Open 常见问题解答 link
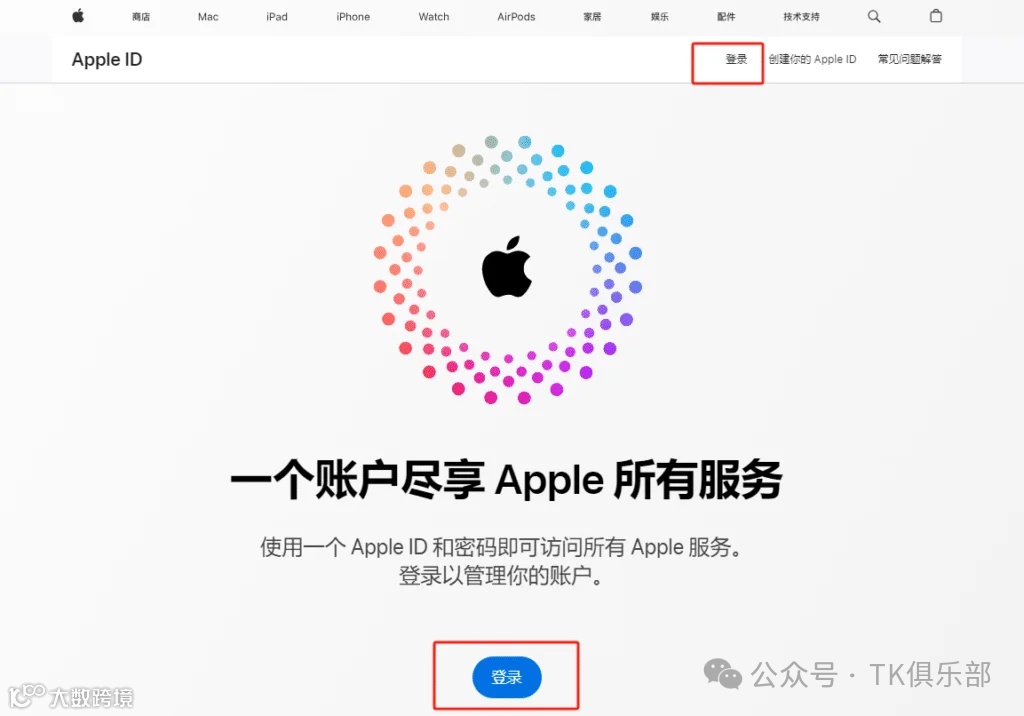This screenshot has height=716, width=1024. [x=910, y=59]
